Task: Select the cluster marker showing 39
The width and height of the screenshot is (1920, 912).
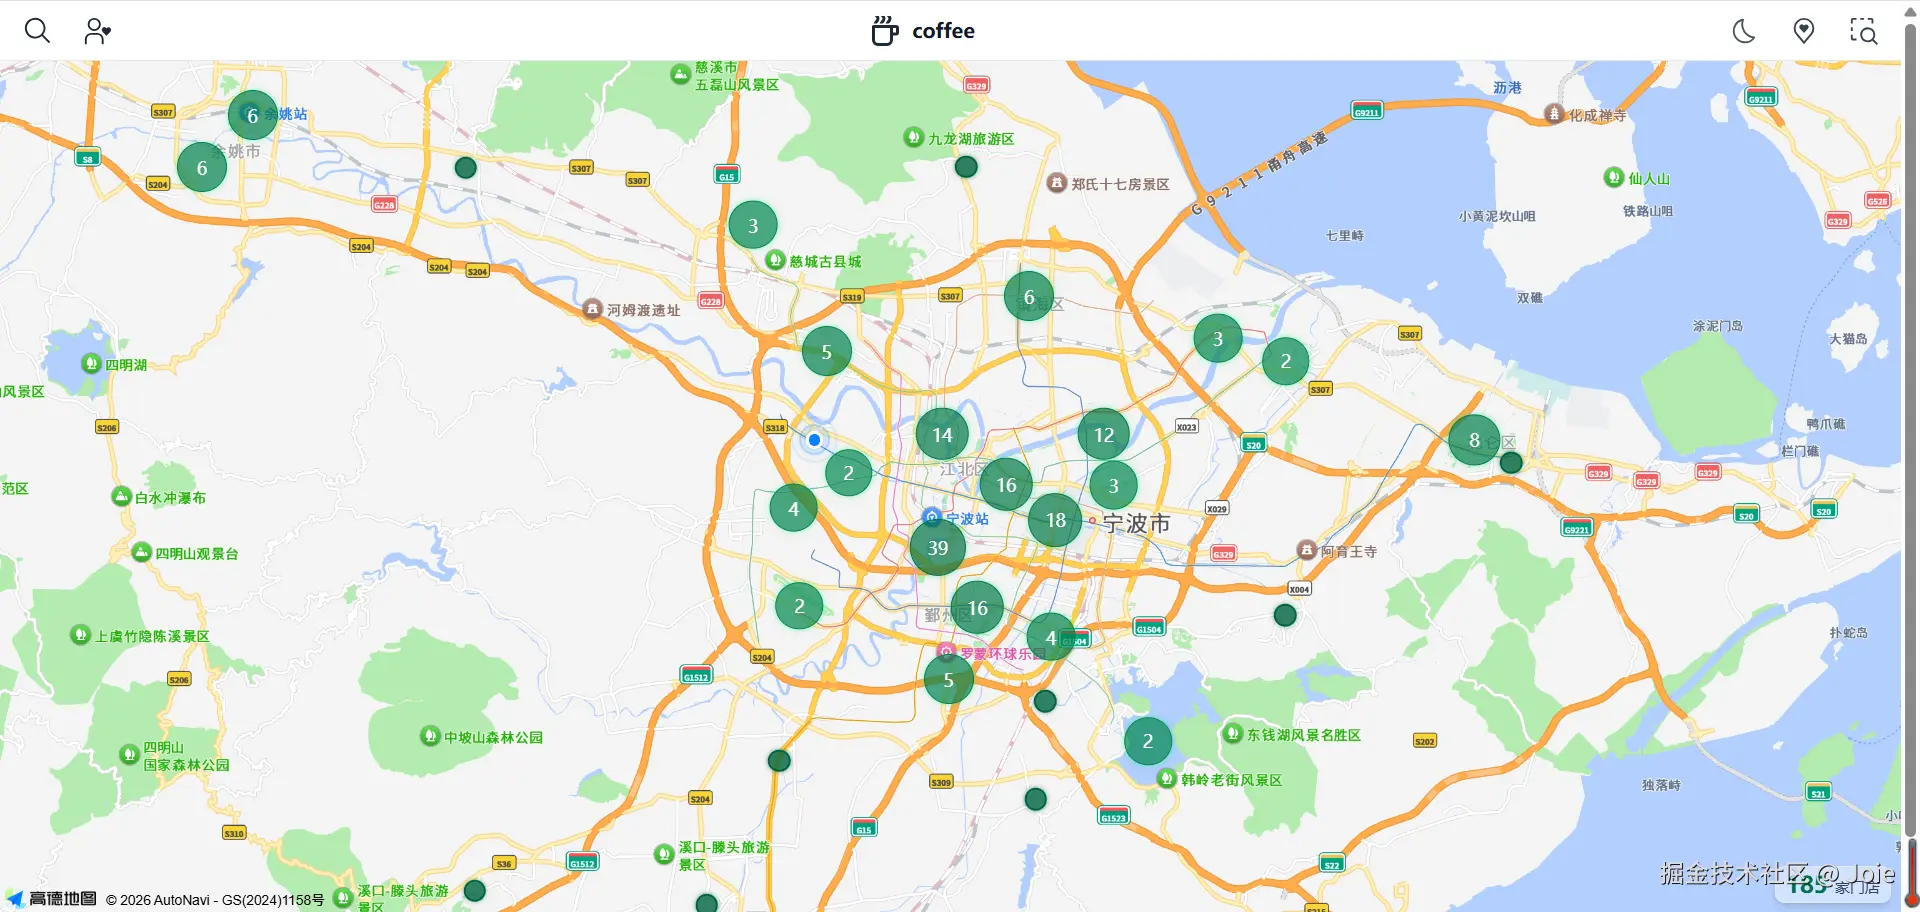Action: pyautogui.click(x=937, y=547)
